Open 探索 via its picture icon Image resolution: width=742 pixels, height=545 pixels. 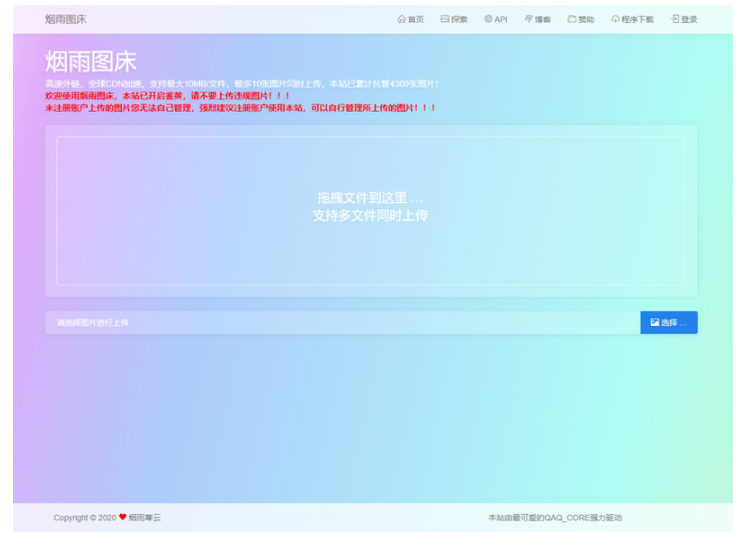445,19
